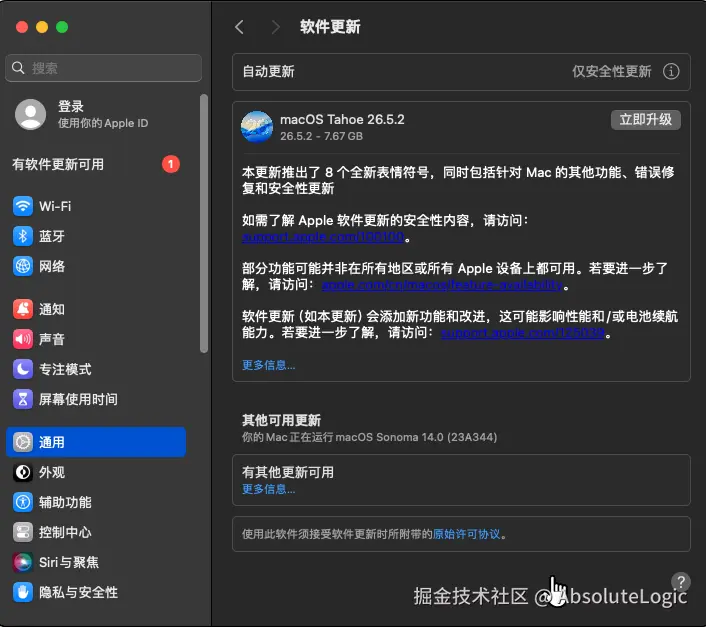Go forward with the right chevron

coord(276,27)
